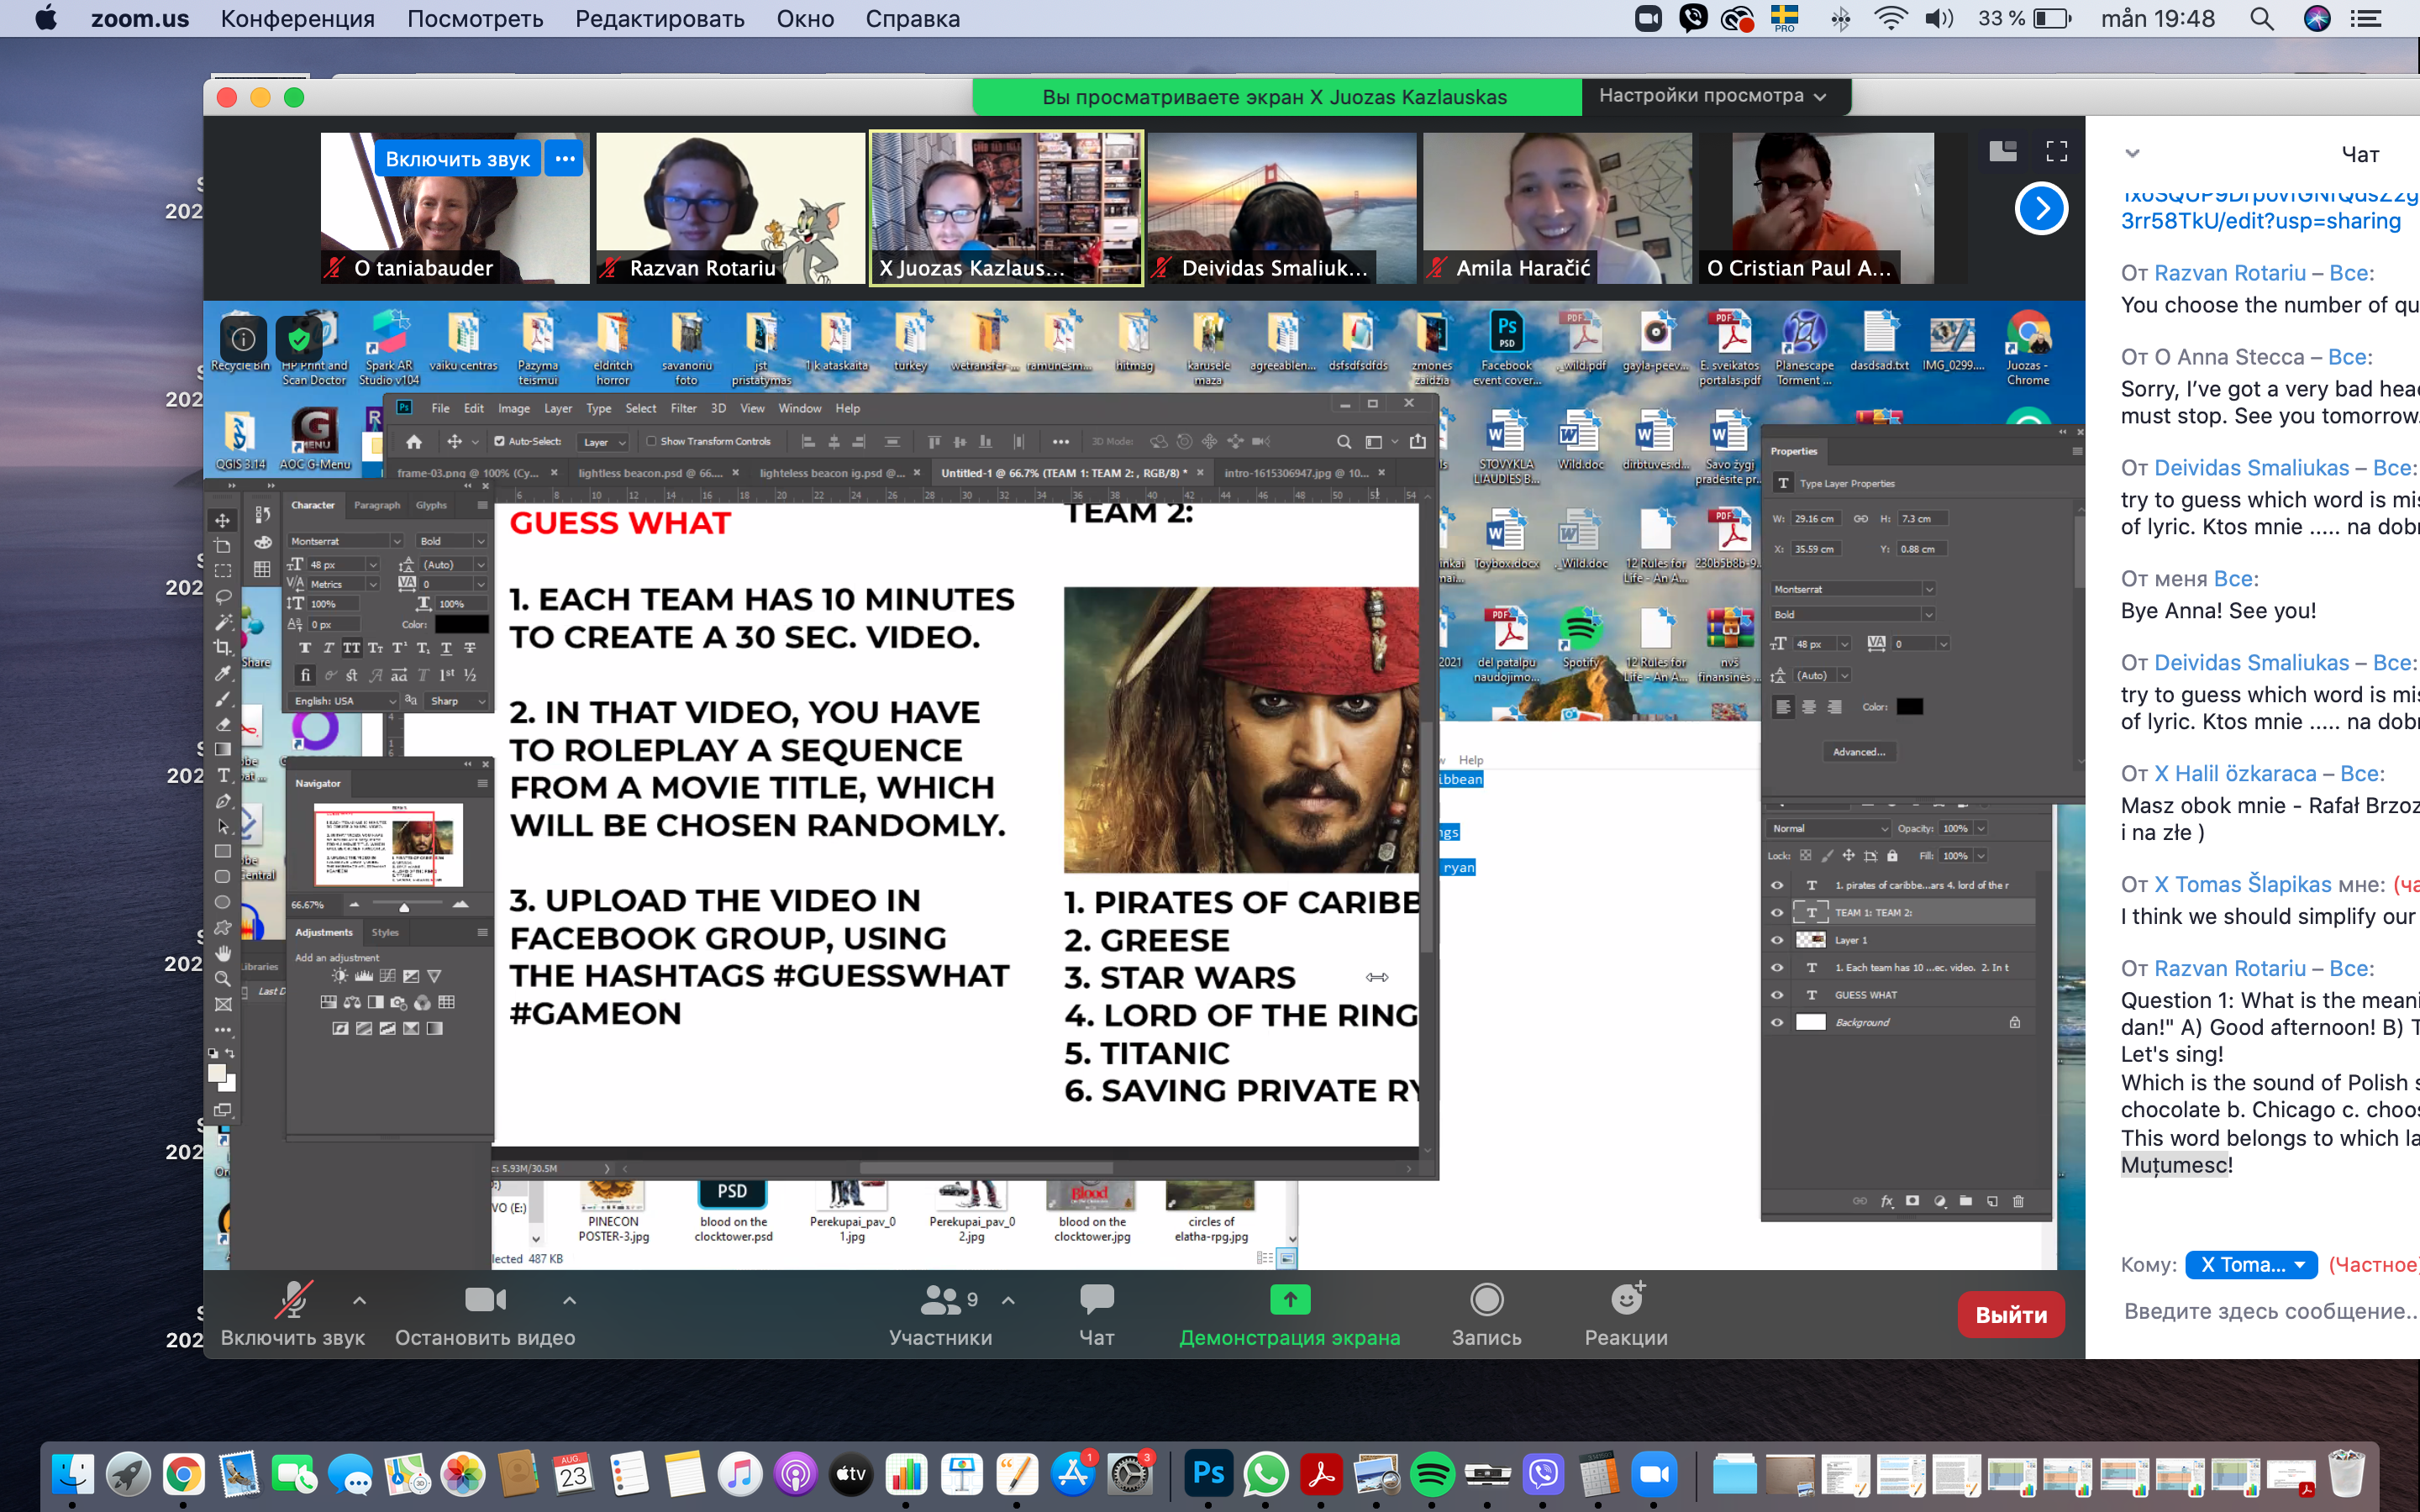This screenshot has height=1512, width=2420.
Task: Toggle Auto-Select checkbox
Action: click(x=499, y=441)
